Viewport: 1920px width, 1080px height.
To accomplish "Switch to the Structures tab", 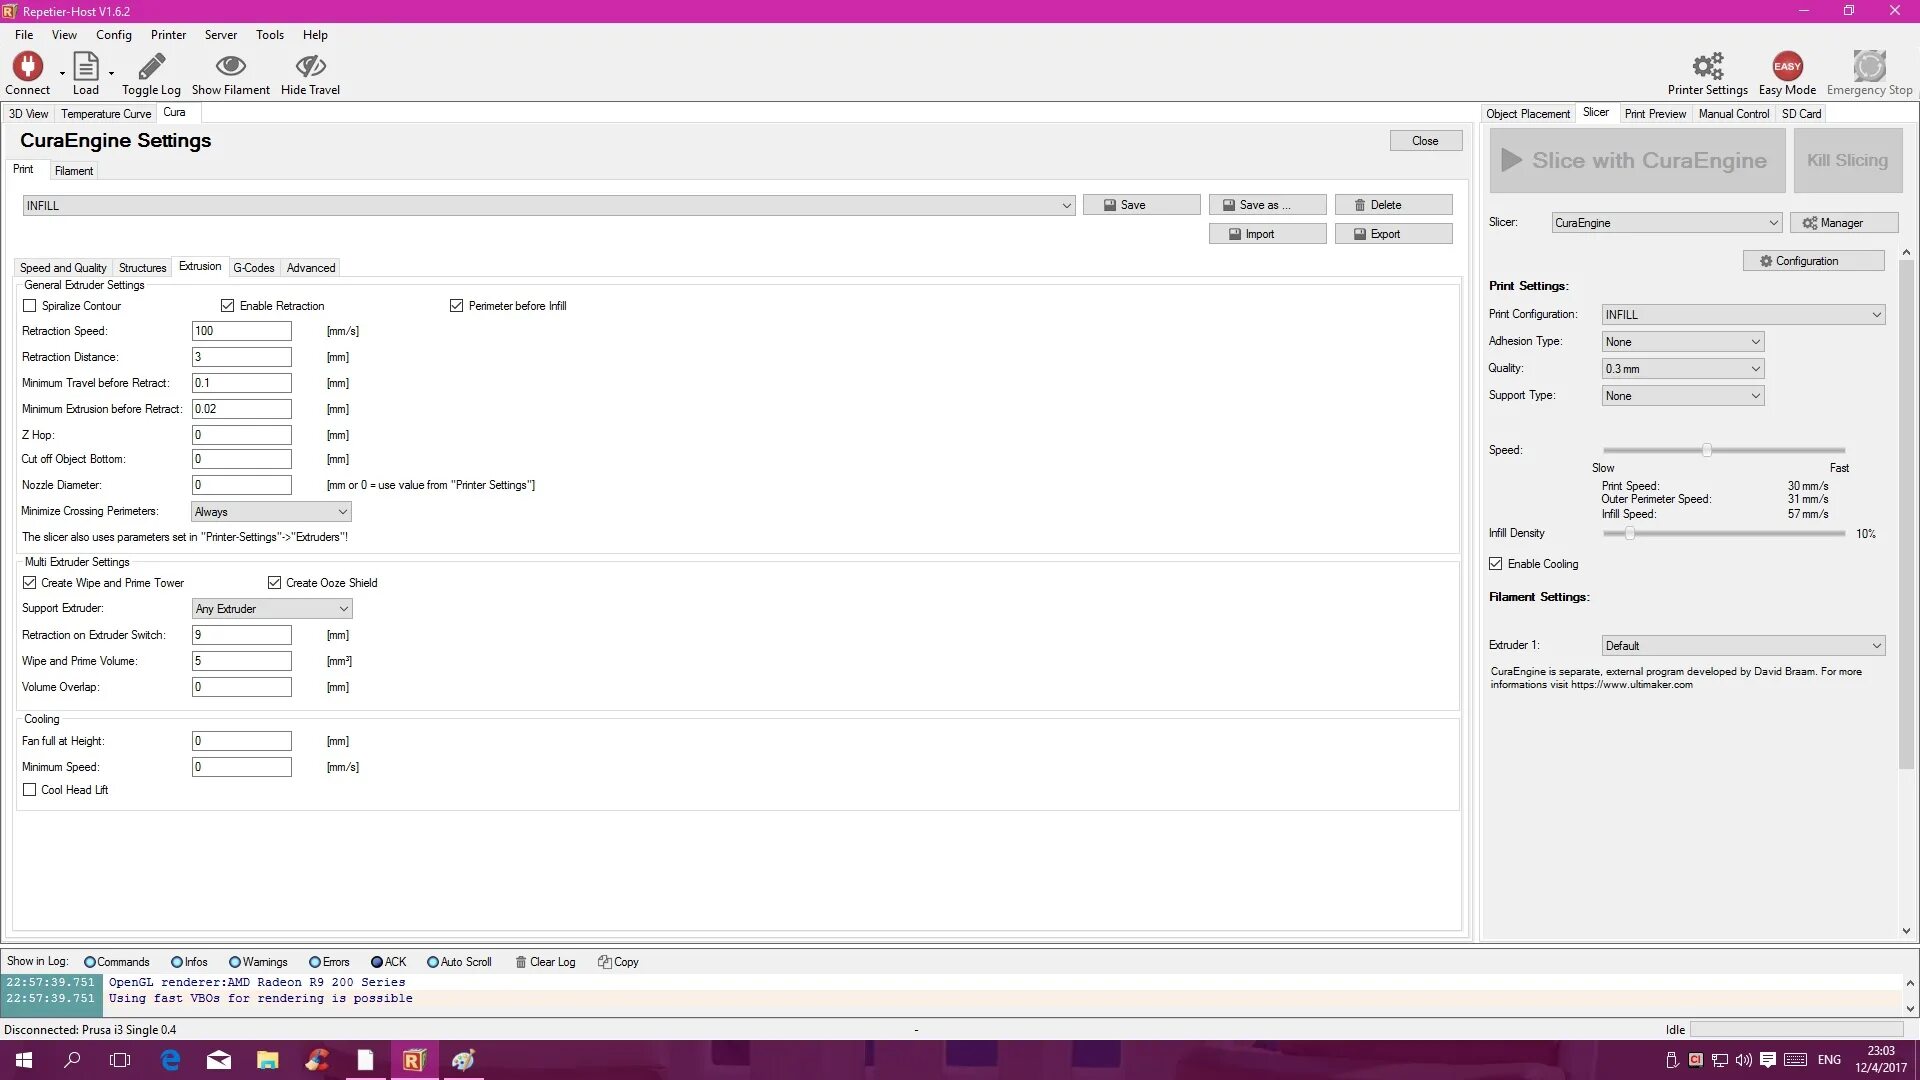I will [x=141, y=268].
